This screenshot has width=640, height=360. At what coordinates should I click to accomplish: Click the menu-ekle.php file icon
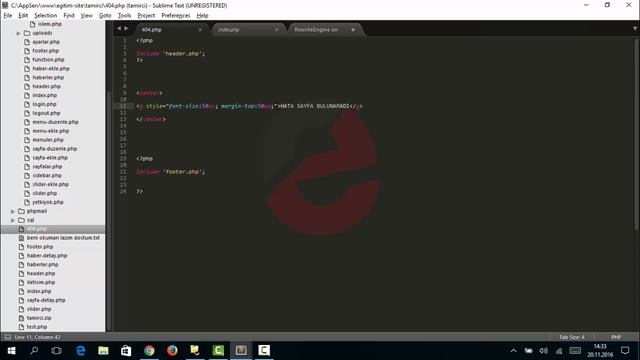click(27, 131)
